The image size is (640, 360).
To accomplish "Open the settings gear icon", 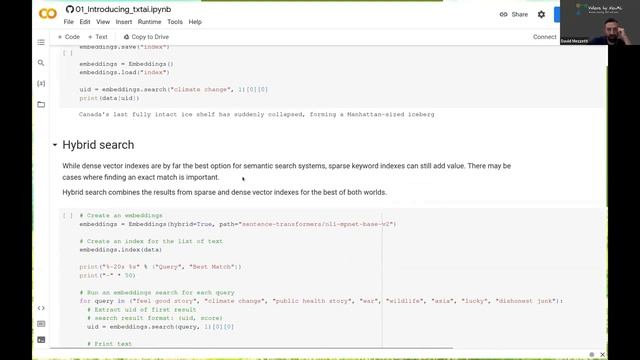I will click(x=541, y=14).
